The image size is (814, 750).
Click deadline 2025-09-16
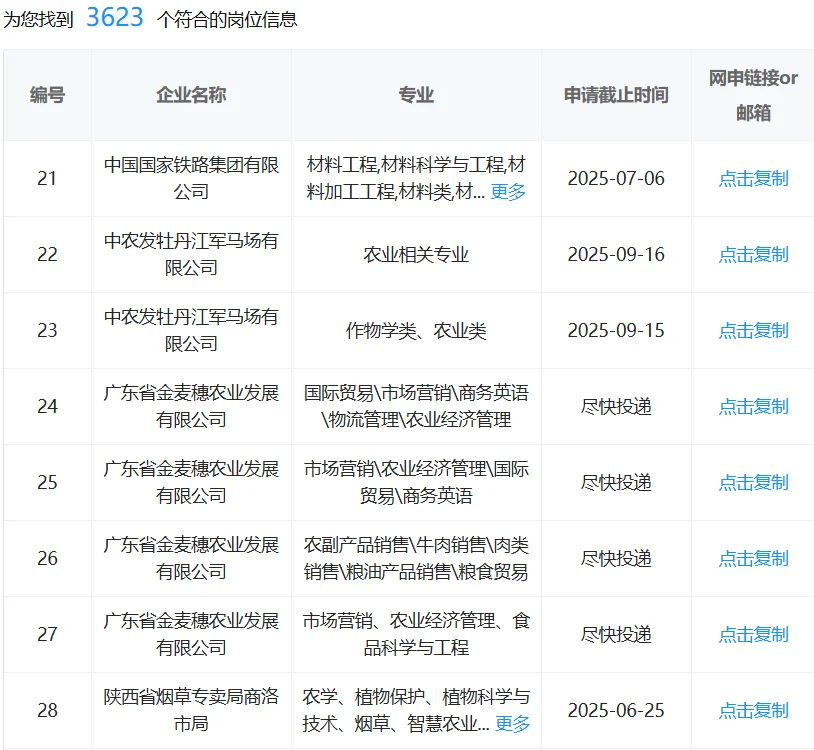[616, 254]
